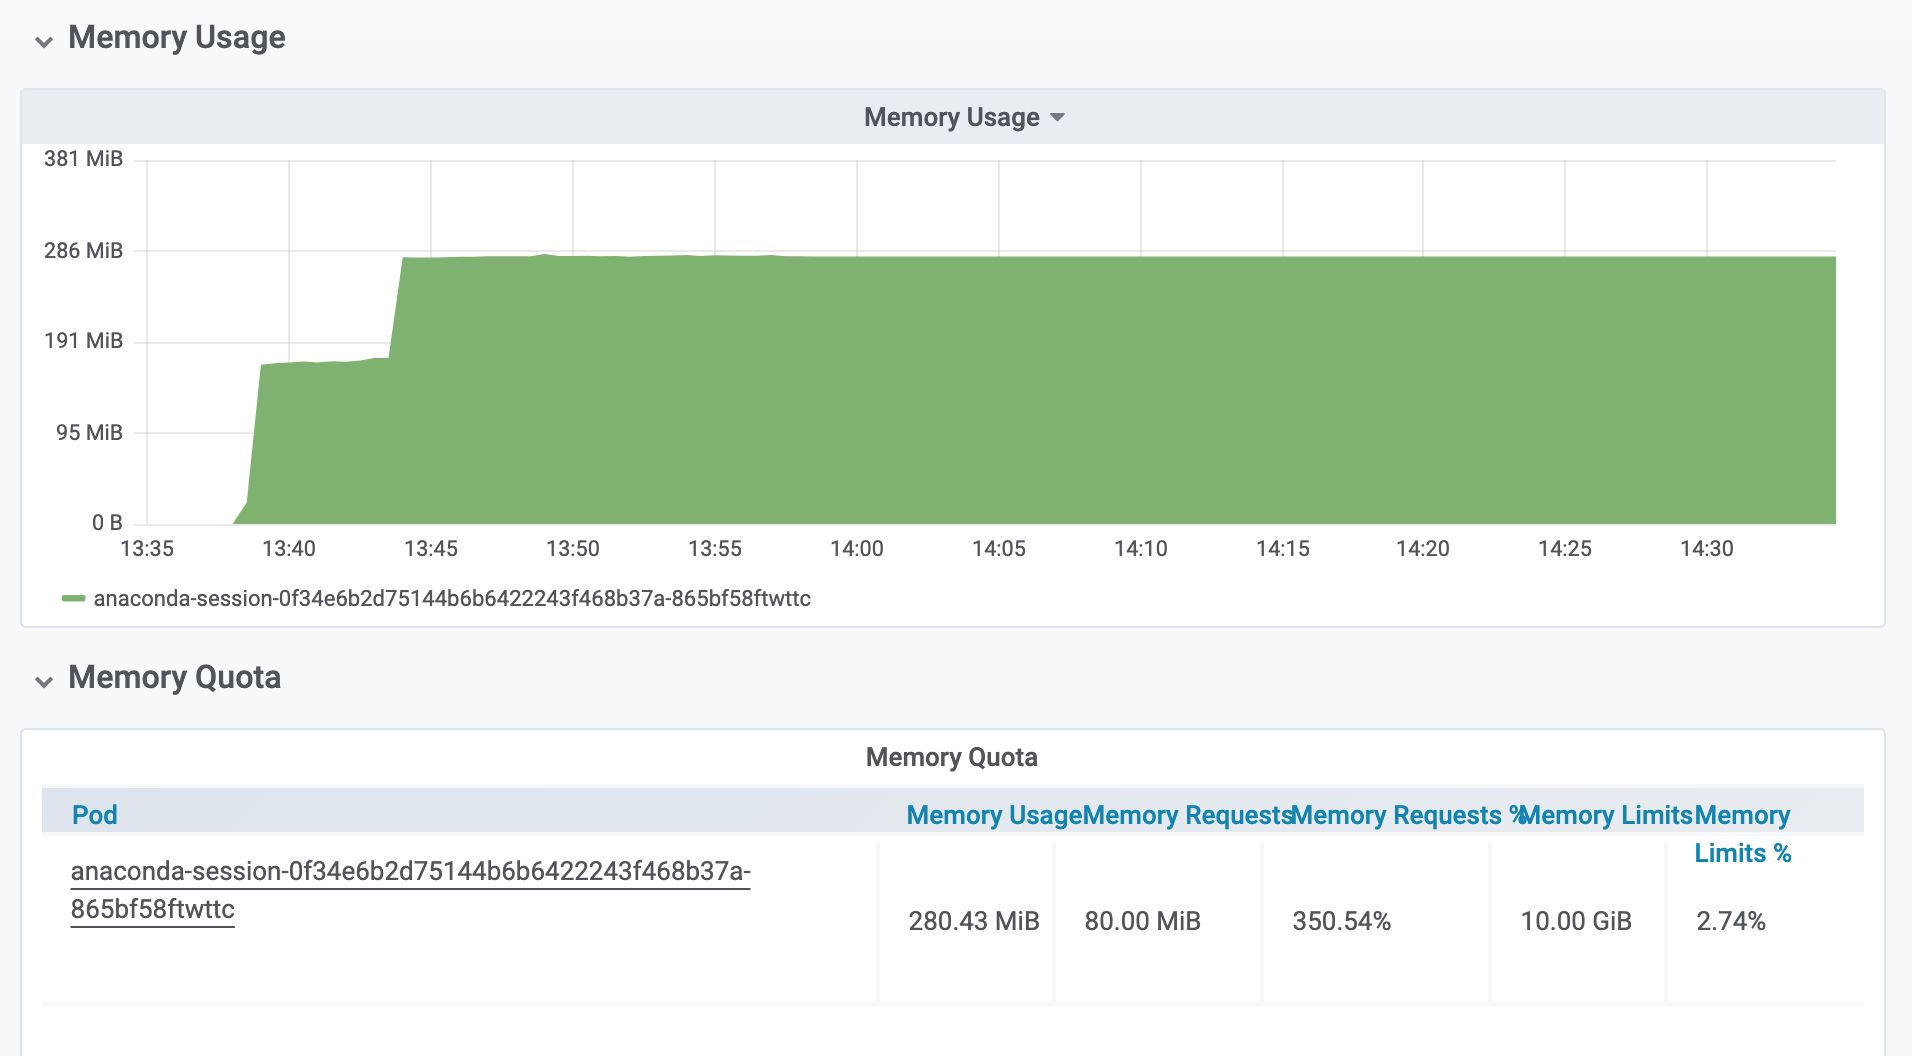Select the 350.54% memory requests cell

(1341, 921)
